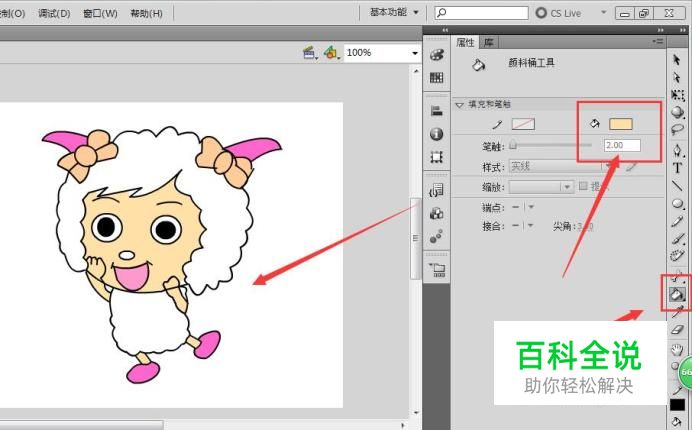The image size is (692, 430).
Task: Click the black stroke color swatch in toolbar
Action: tap(677, 405)
